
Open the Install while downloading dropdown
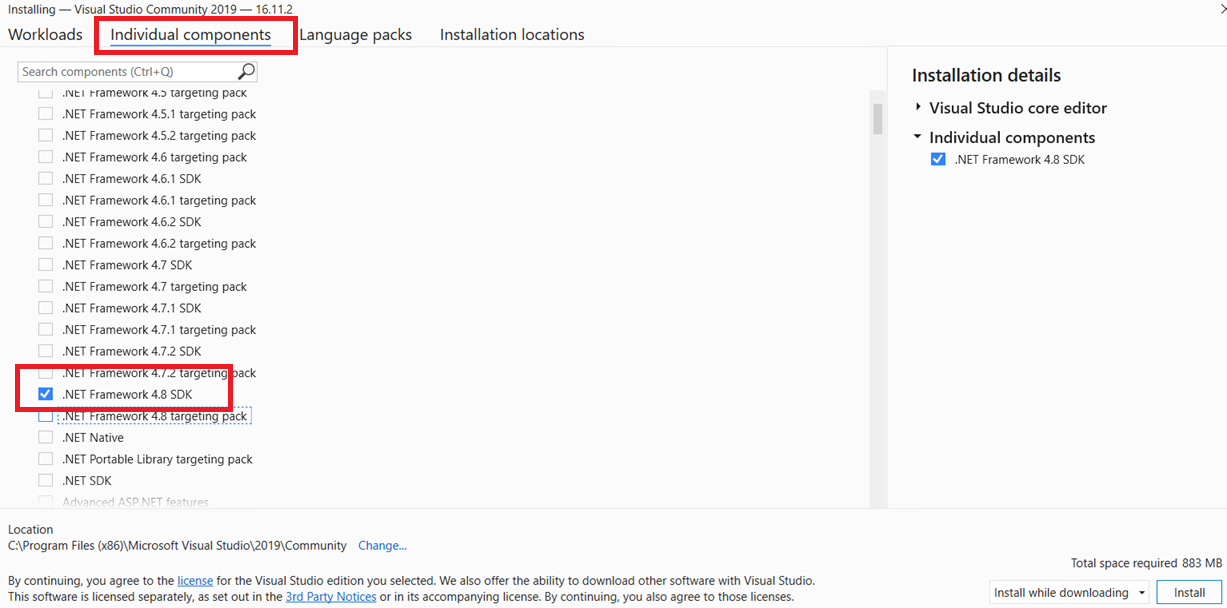pos(1069,593)
